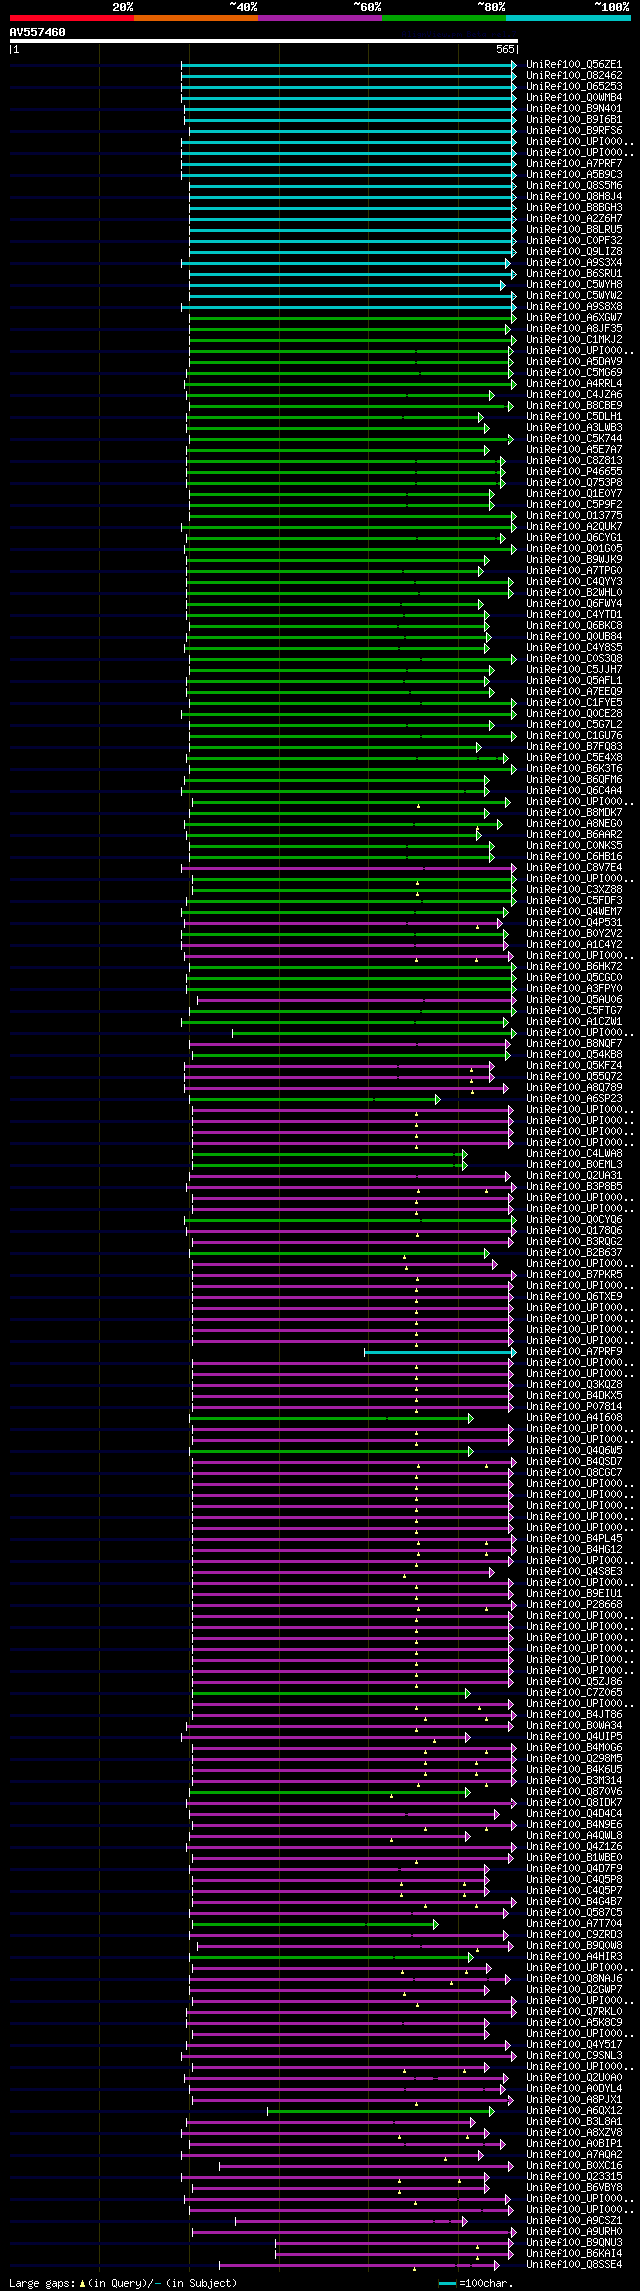Click hit label UniRef100_A4RRL4
The image size is (640, 2291).
tap(574, 383)
